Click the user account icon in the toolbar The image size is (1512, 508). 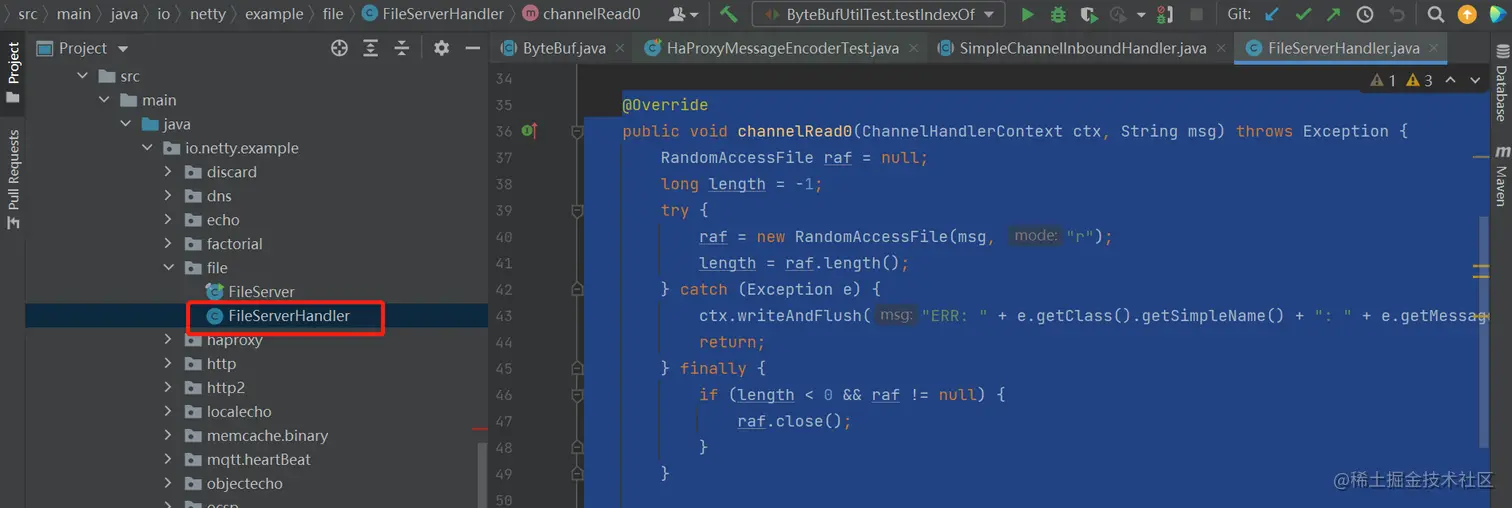(684, 14)
